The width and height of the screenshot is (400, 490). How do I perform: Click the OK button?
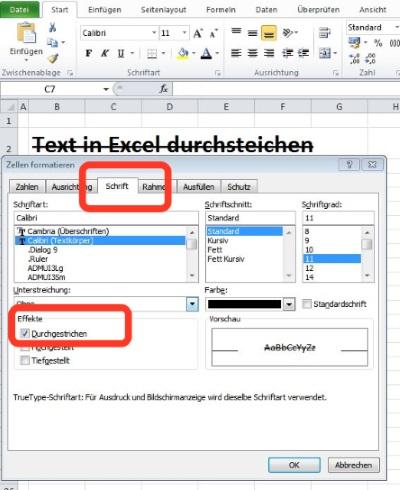pyautogui.click(x=294, y=465)
